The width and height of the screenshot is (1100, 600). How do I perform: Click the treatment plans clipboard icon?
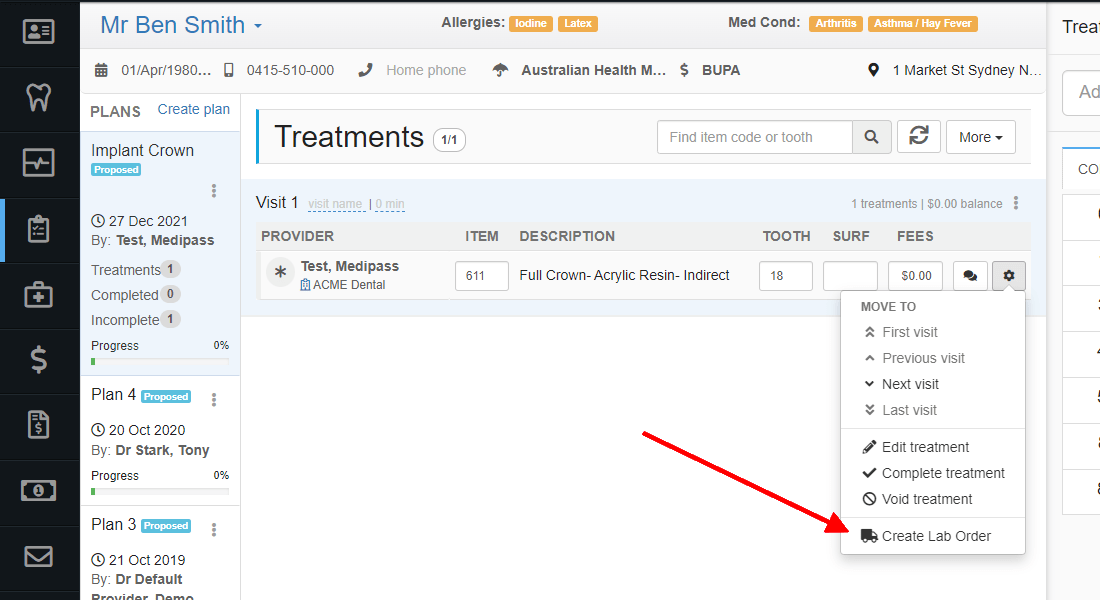click(39, 231)
